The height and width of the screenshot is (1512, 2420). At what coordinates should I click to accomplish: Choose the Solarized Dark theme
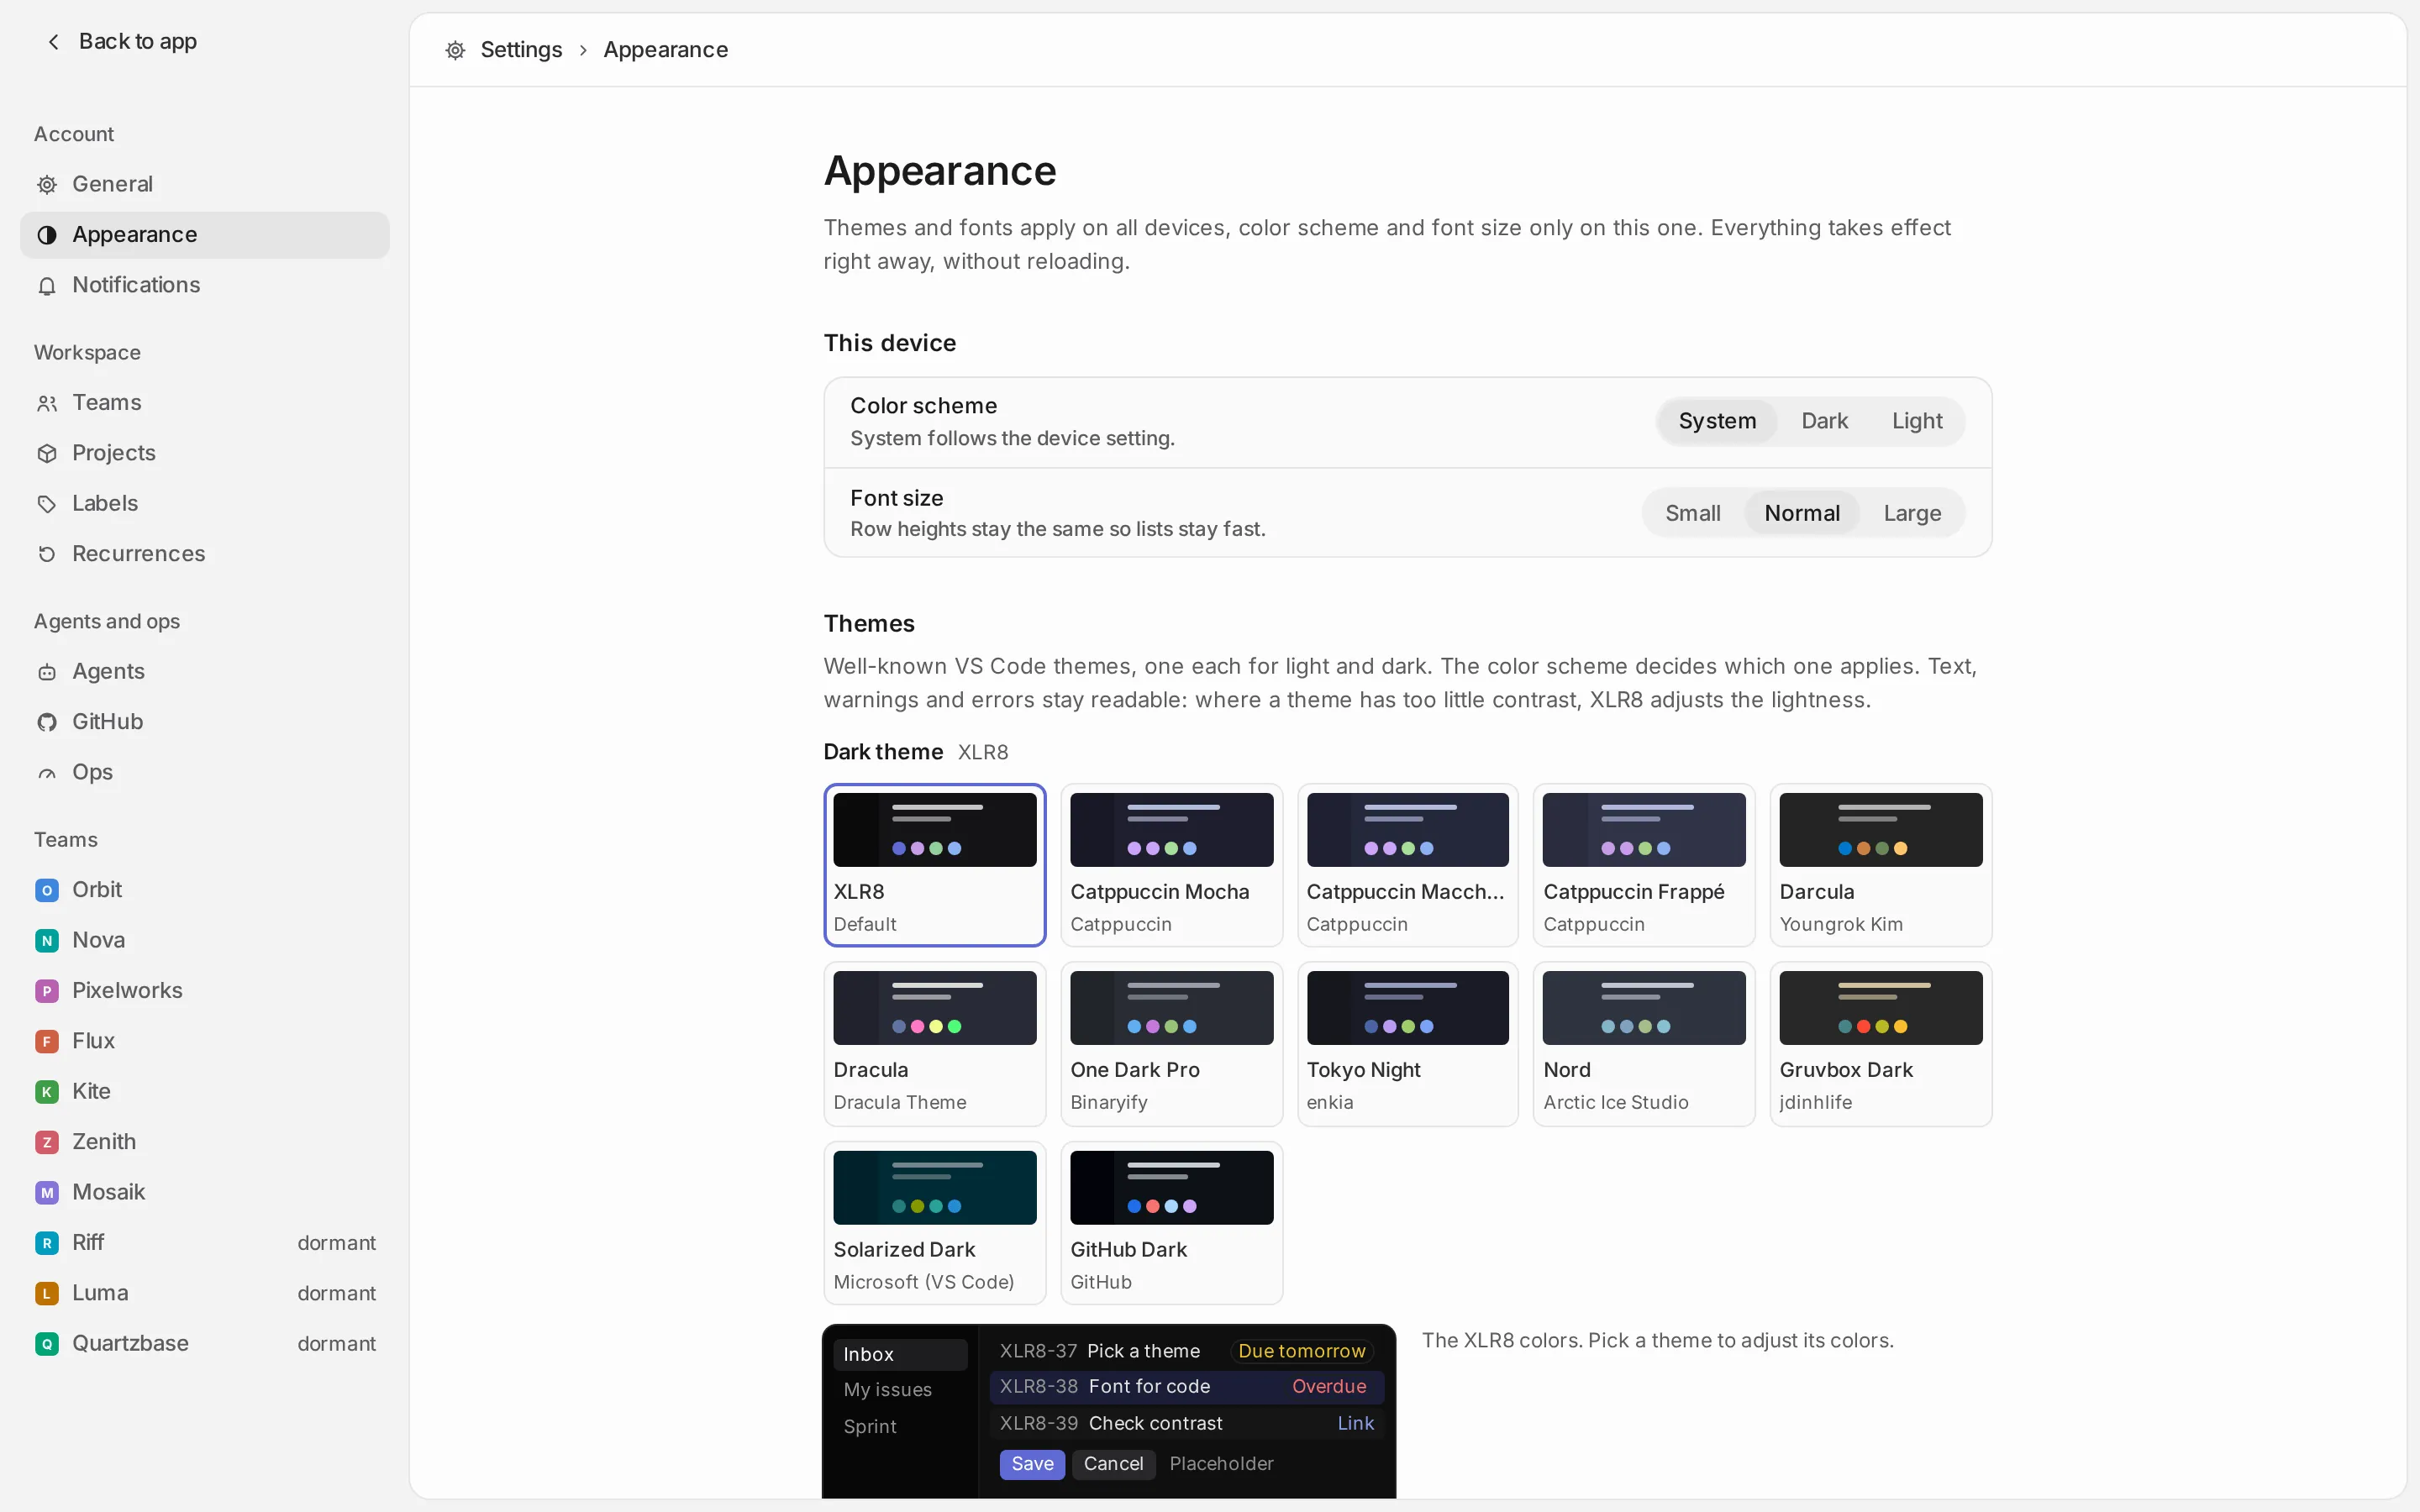tap(934, 1223)
